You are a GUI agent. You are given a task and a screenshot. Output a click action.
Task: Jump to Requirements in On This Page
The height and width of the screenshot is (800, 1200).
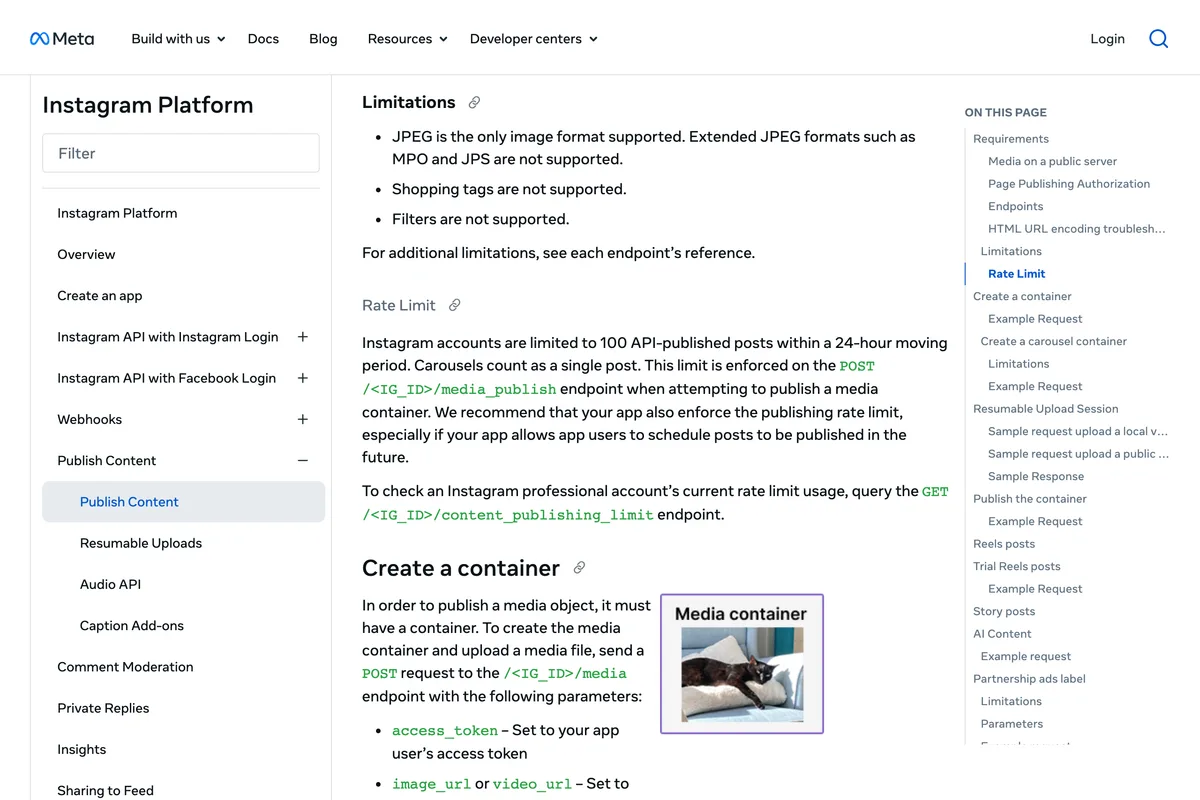click(1011, 139)
